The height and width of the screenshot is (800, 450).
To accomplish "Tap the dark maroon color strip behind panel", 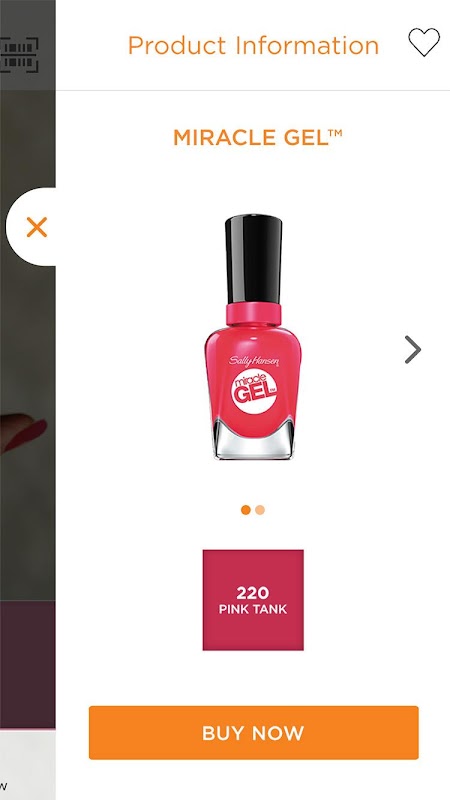I will [x=28, y=664].
